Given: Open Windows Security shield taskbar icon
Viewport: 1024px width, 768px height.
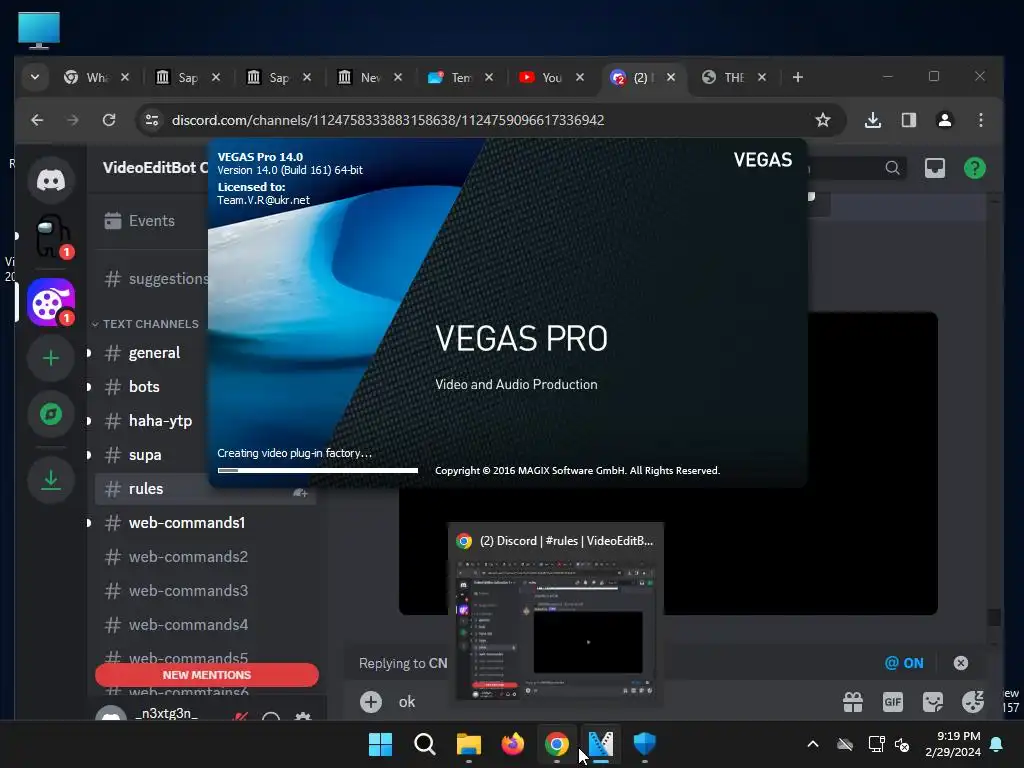Looking at the screenshot, I should click(645, 744).
